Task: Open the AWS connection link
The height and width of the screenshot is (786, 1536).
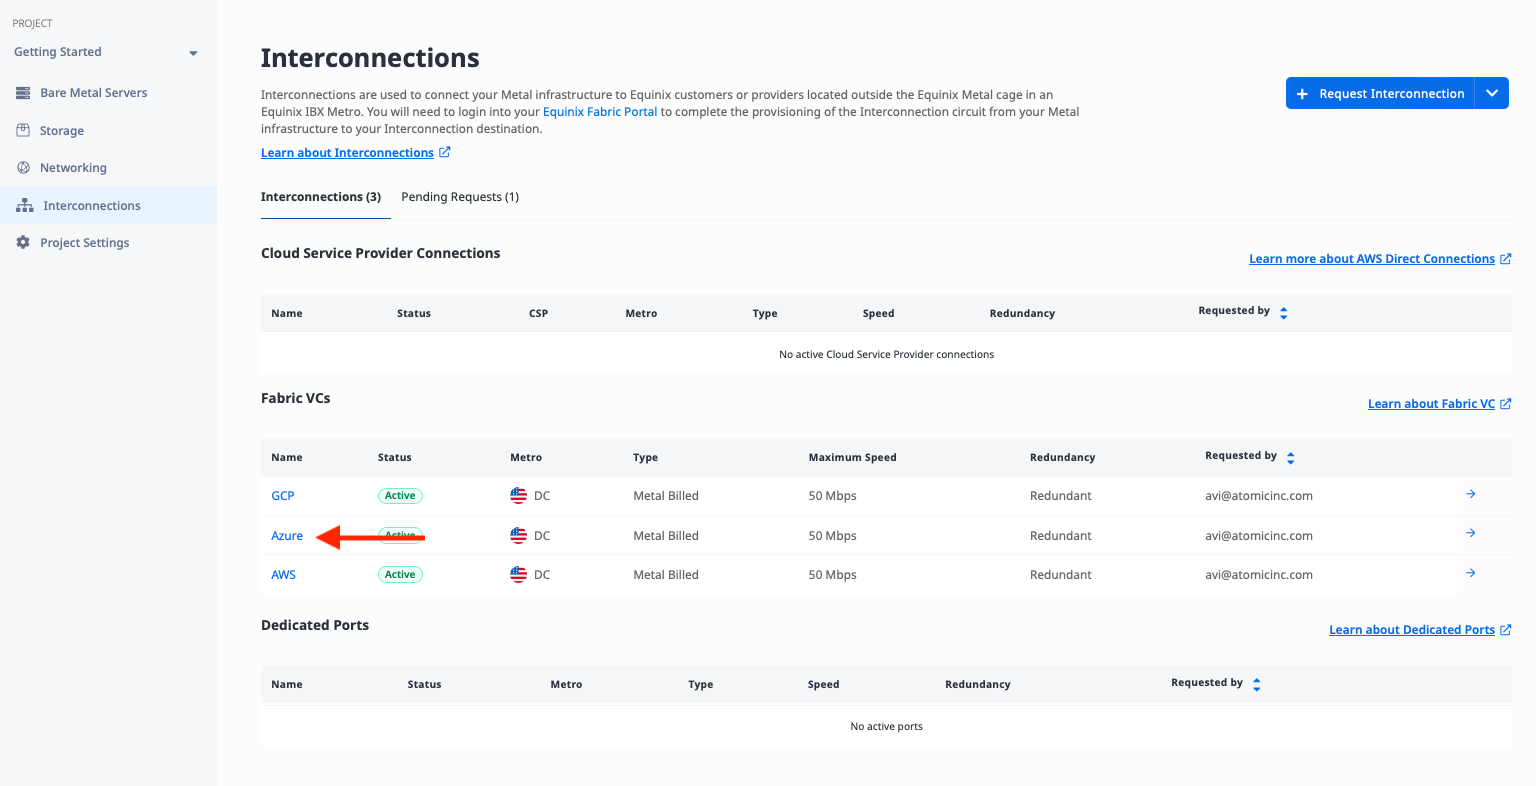Action: [284, 575]
